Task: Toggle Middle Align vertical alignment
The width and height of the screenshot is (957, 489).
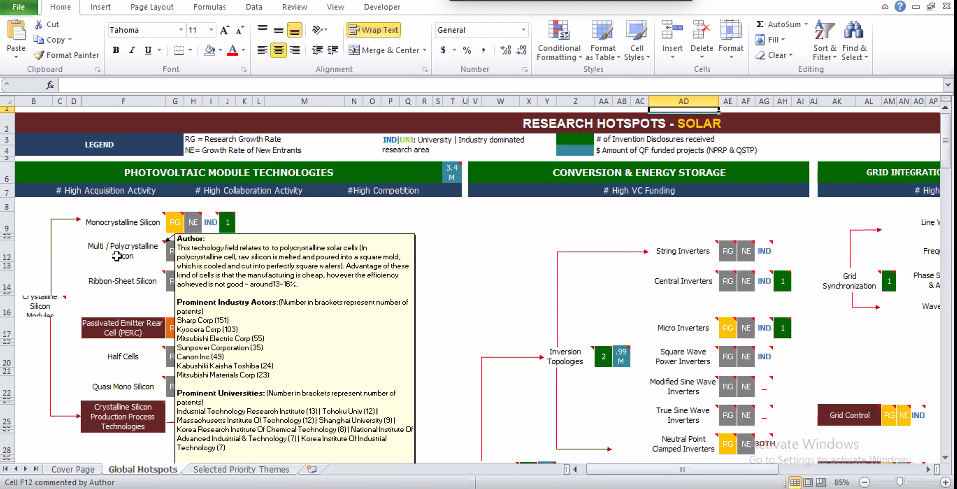Action: click(278, 30)
